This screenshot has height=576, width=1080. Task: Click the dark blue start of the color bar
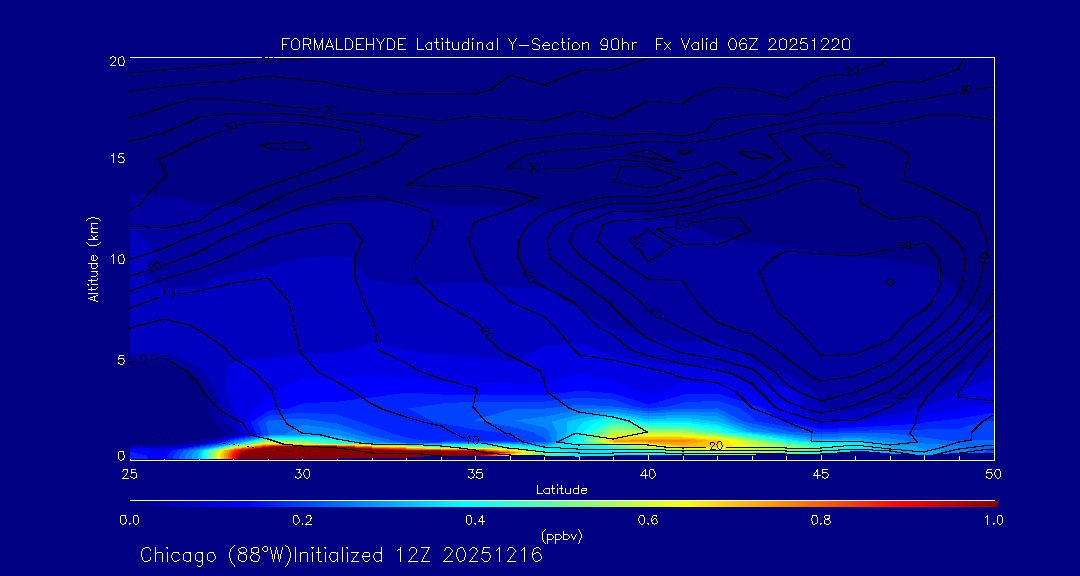pos(140,502)
